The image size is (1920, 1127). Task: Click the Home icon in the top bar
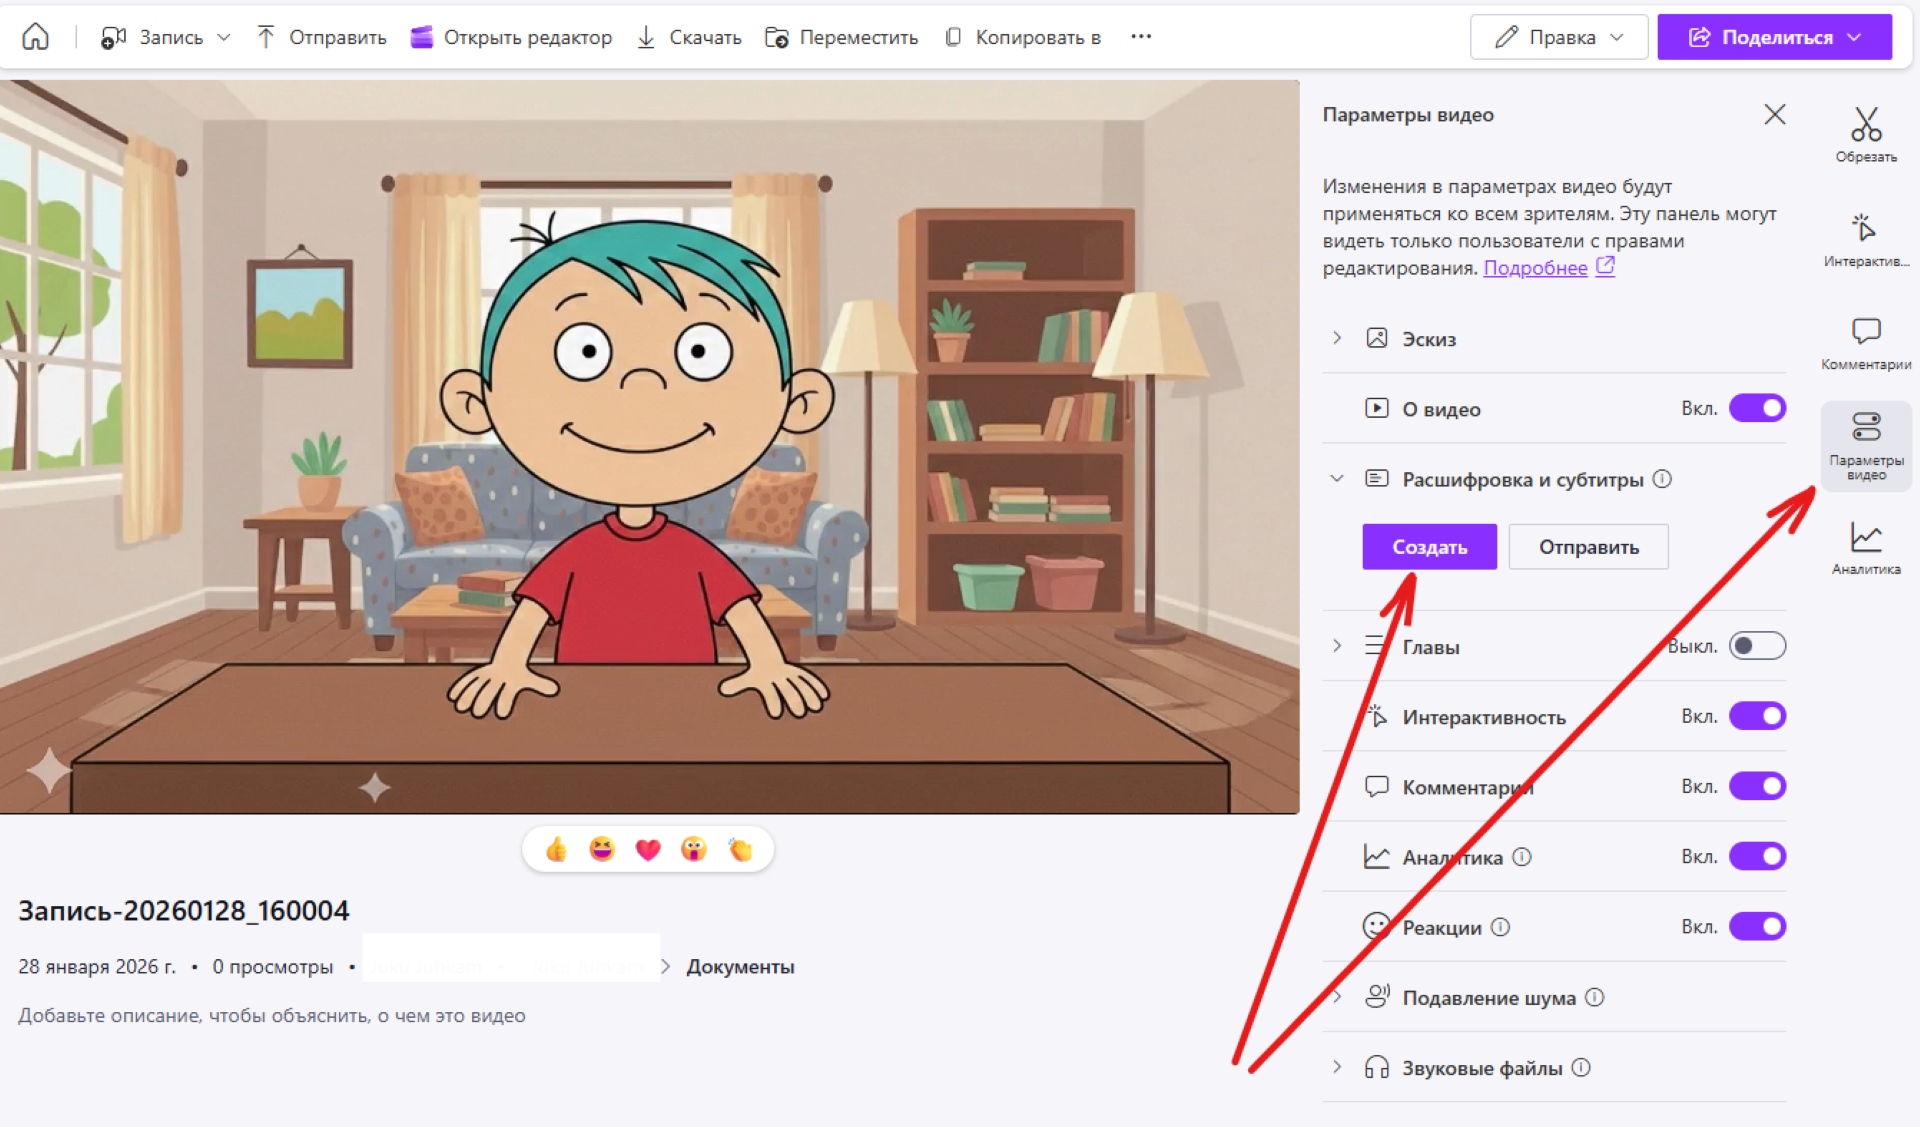[x=36, y=37]
